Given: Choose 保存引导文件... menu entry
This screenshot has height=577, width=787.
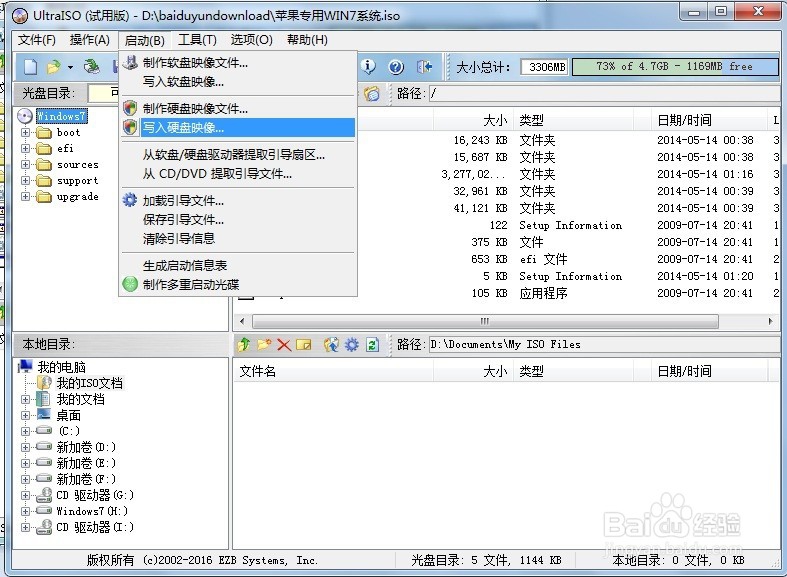Looking at the screenshot, I should 238,219.
